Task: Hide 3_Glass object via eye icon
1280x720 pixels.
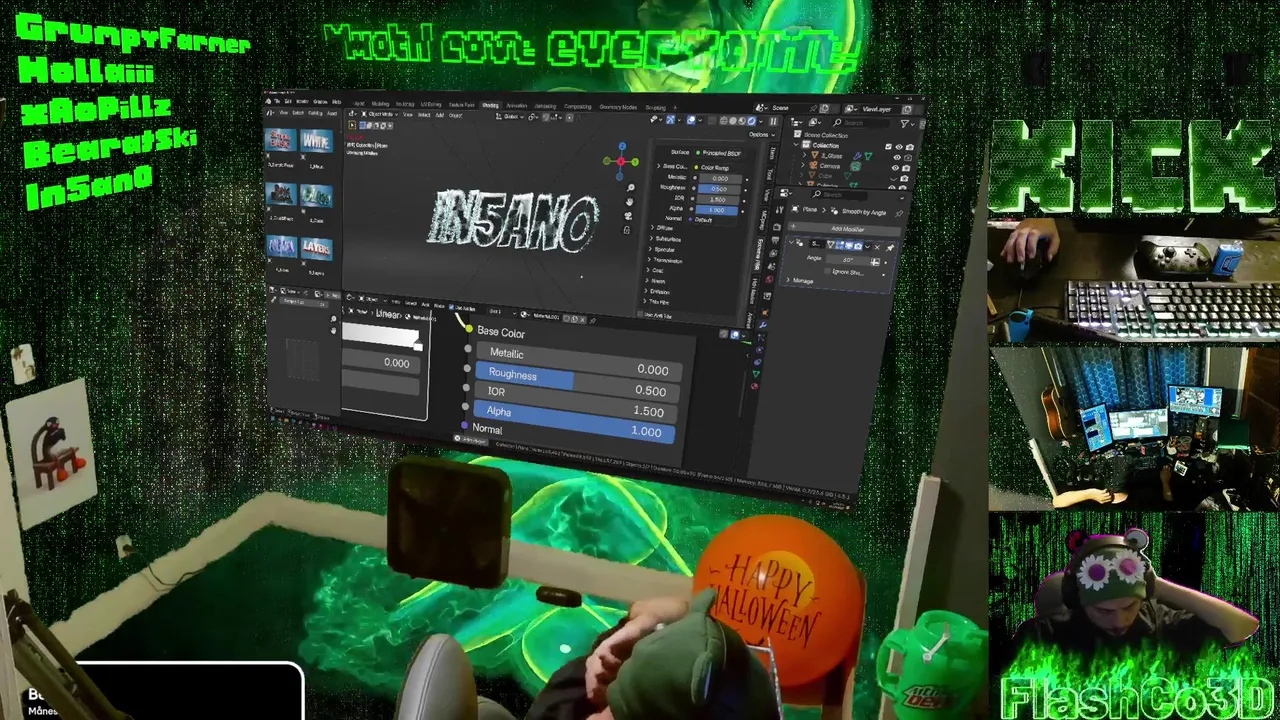Action: click(x=897, y=157)
